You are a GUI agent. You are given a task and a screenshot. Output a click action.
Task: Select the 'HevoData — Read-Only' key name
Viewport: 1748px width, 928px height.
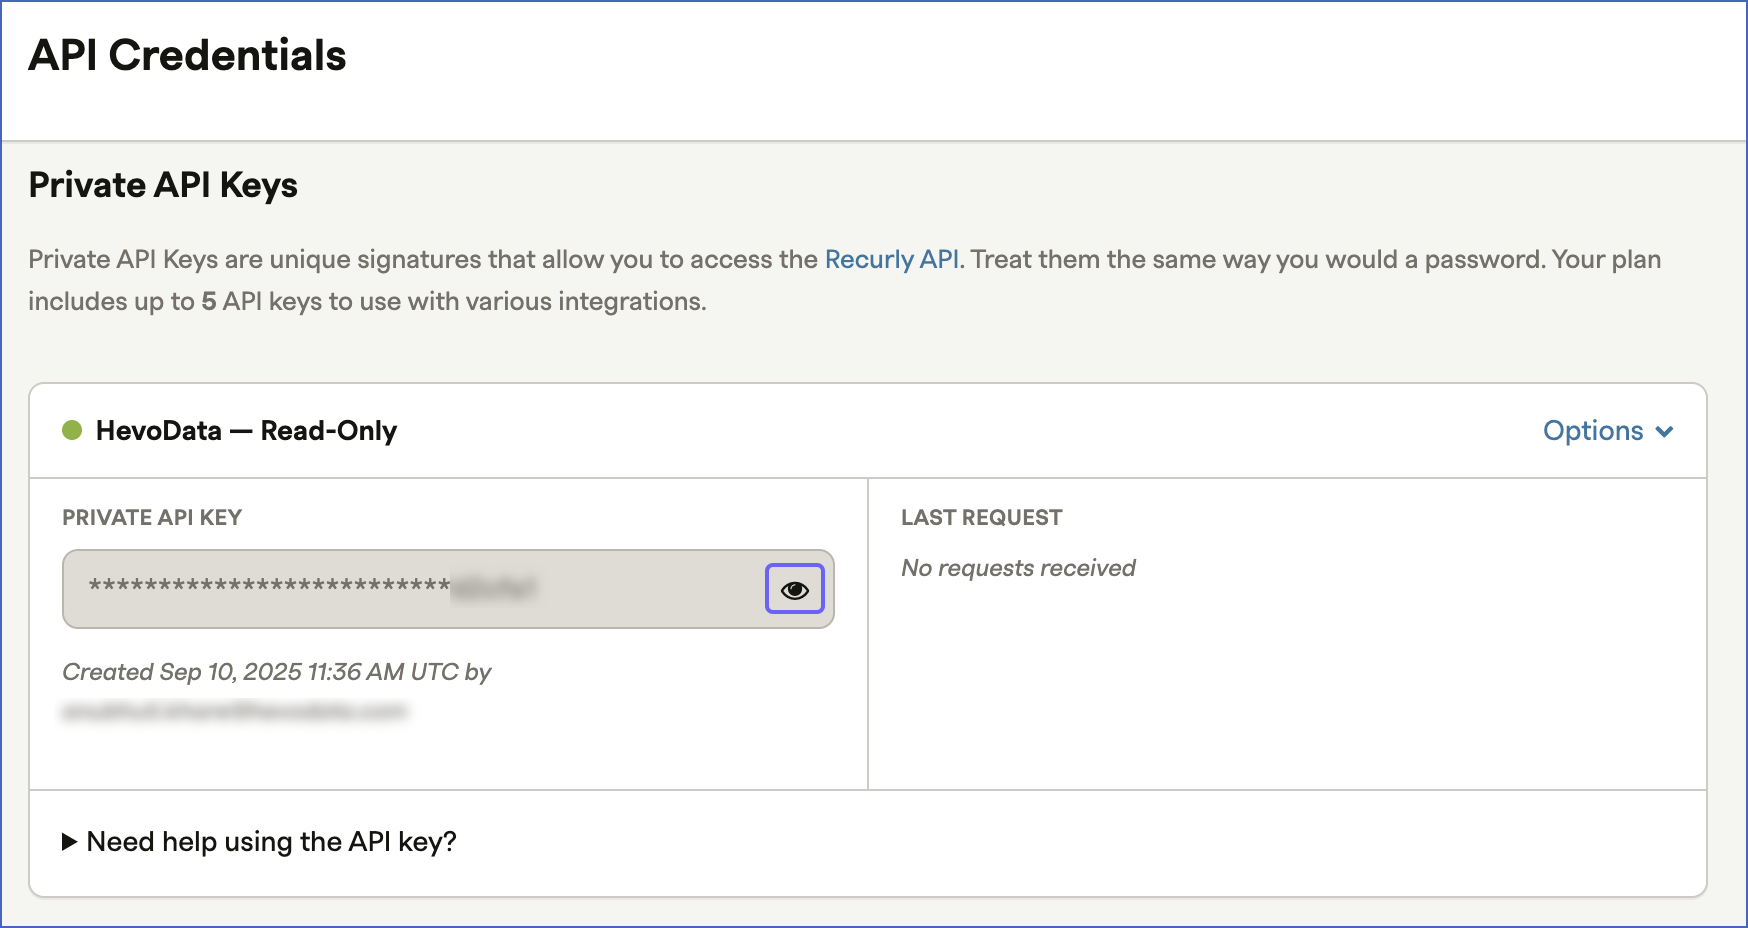pyautogui.click(x=246, y=431)
